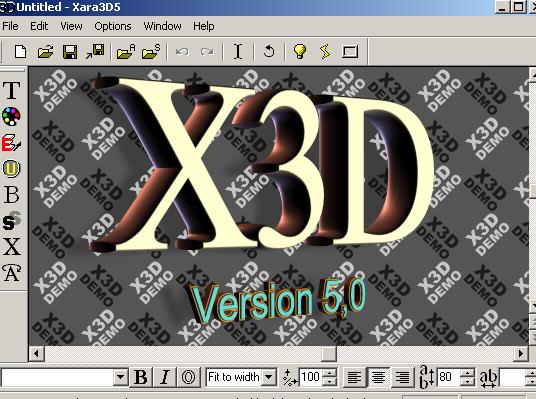The image size is (536, 399).
Task: Open the Edit menu
Action: [39, 26]
